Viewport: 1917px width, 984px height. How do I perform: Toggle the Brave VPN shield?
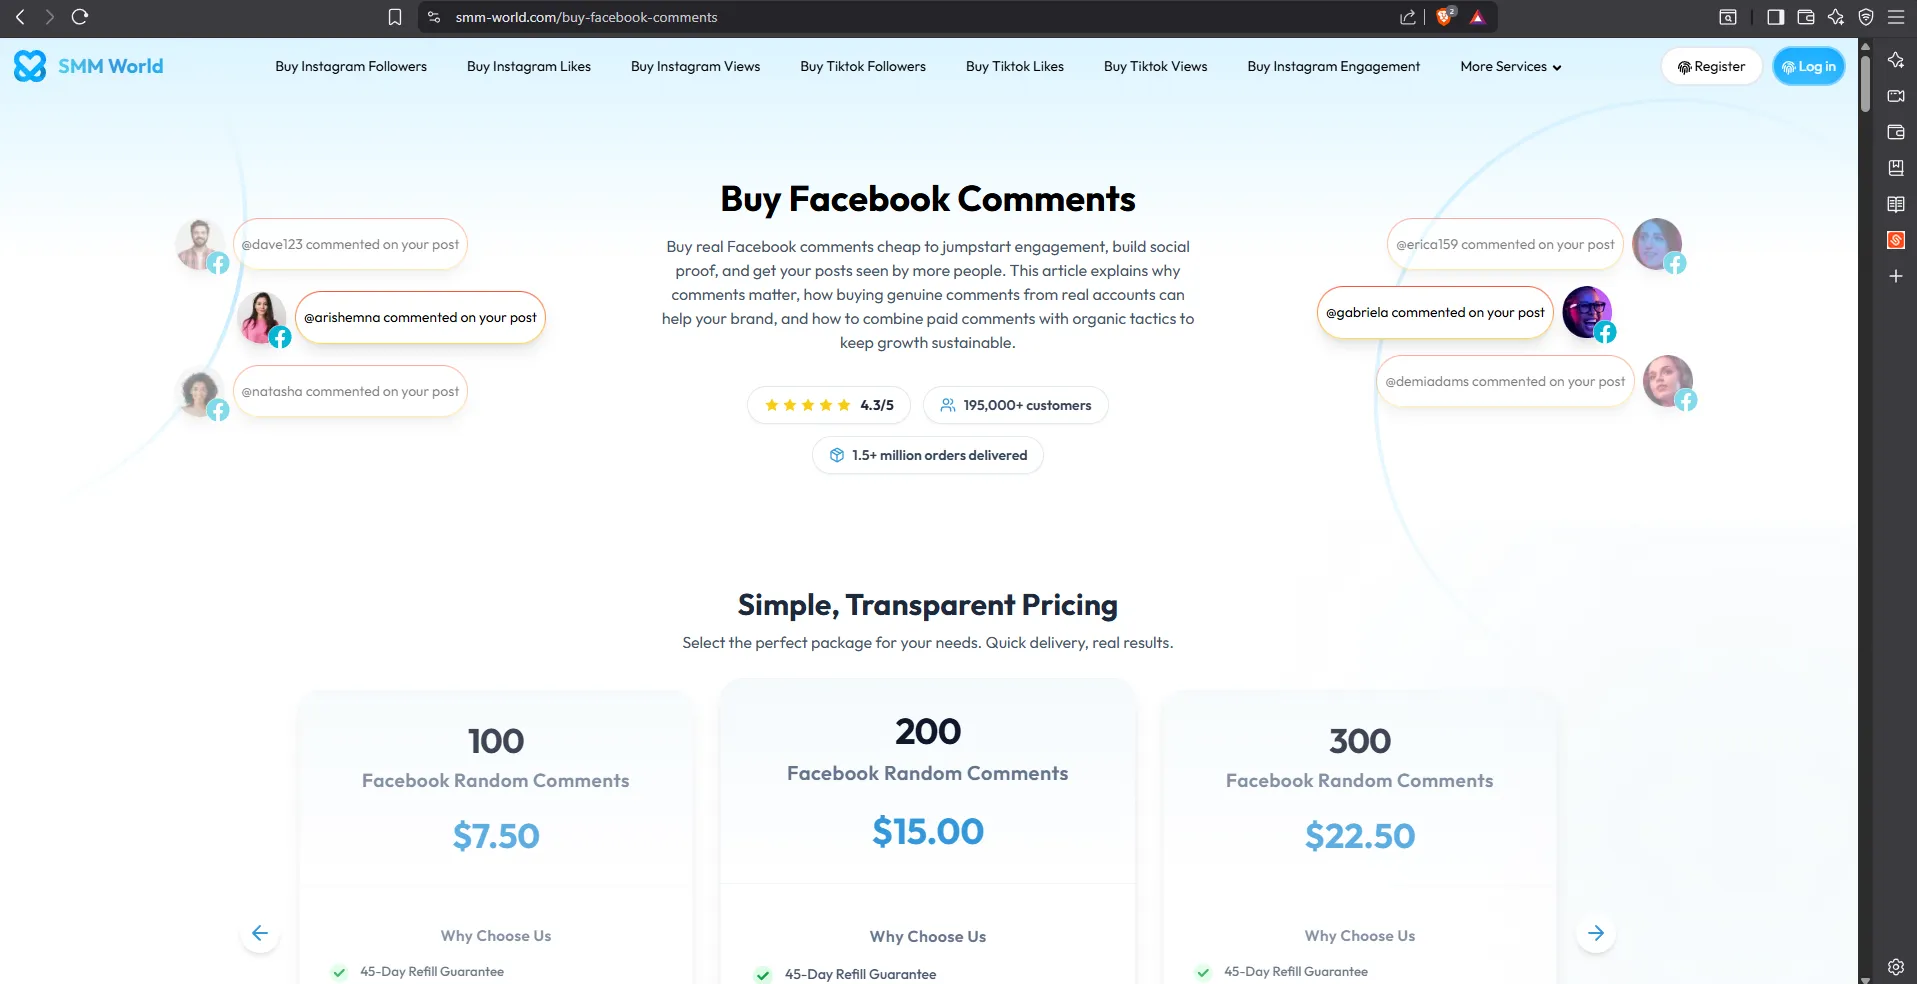1866,17
